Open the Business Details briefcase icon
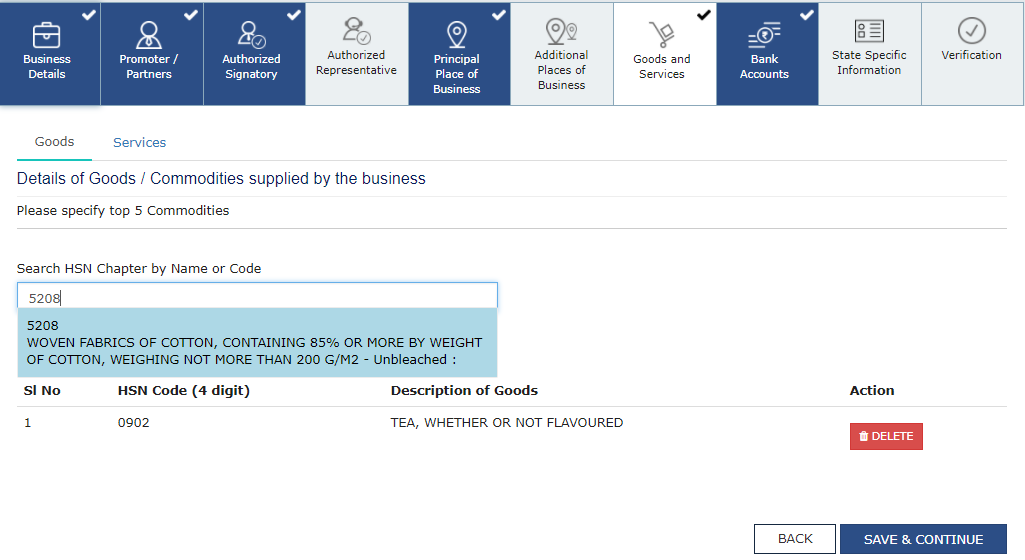 click(x=47, y=35)
